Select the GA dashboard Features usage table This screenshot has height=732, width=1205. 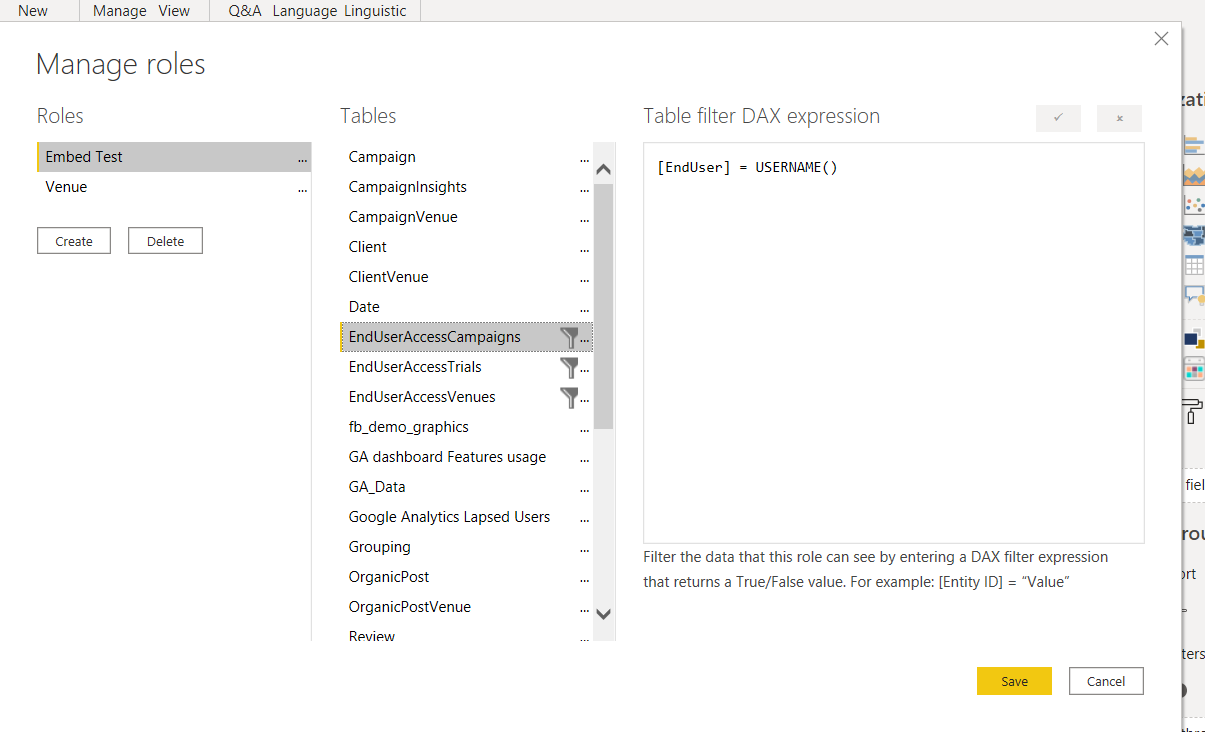click(x=467, y=457)
